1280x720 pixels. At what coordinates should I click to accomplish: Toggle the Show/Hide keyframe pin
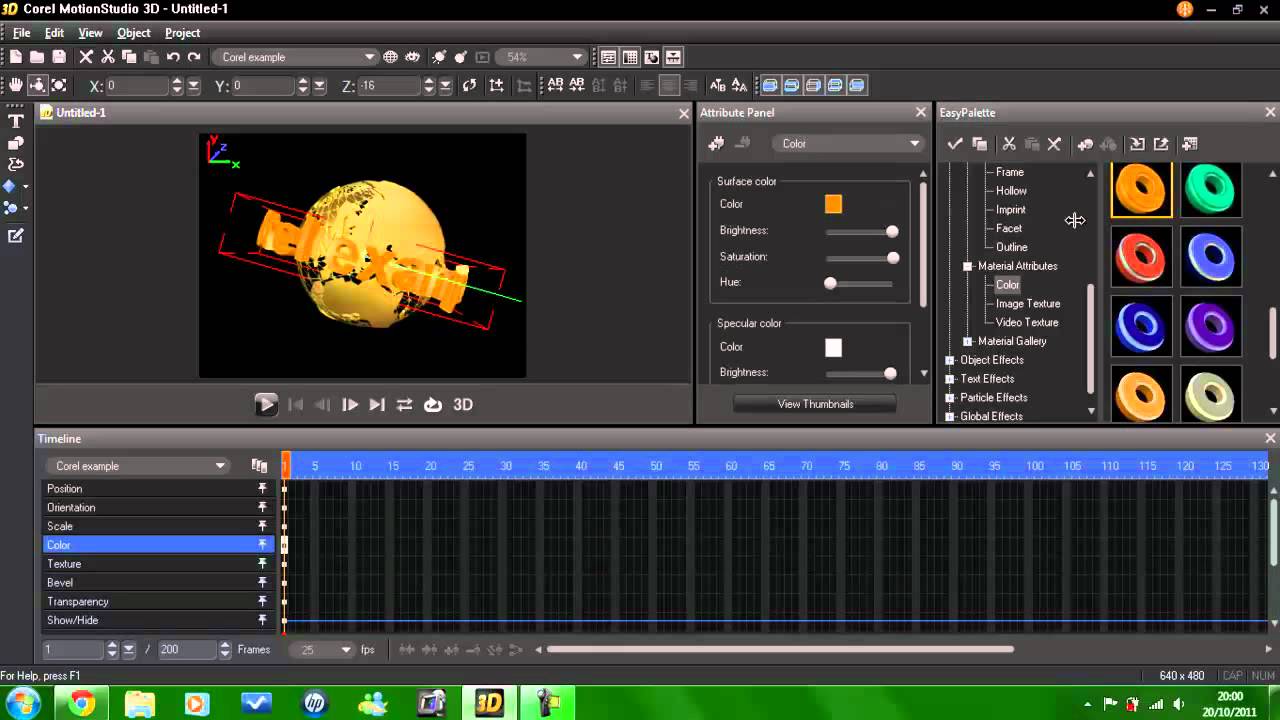pos(262,620)
